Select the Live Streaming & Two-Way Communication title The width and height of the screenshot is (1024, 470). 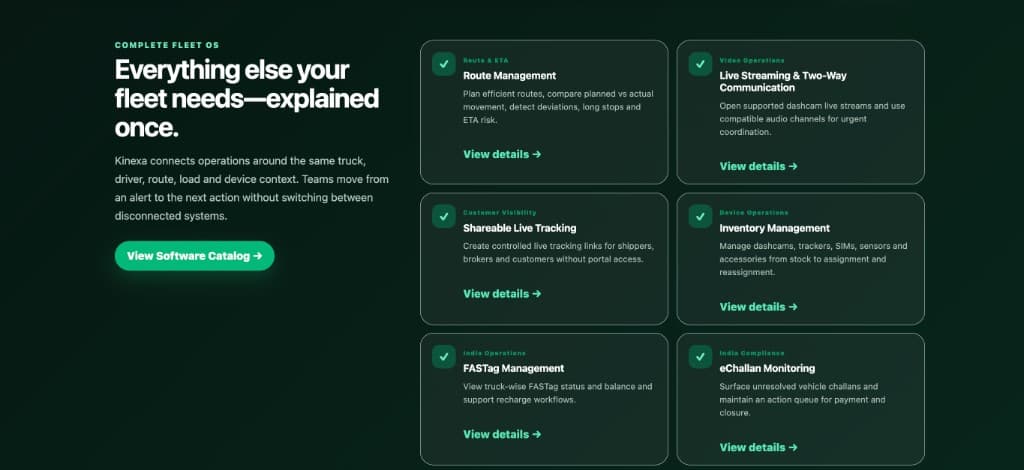click(x=783, y=82)
